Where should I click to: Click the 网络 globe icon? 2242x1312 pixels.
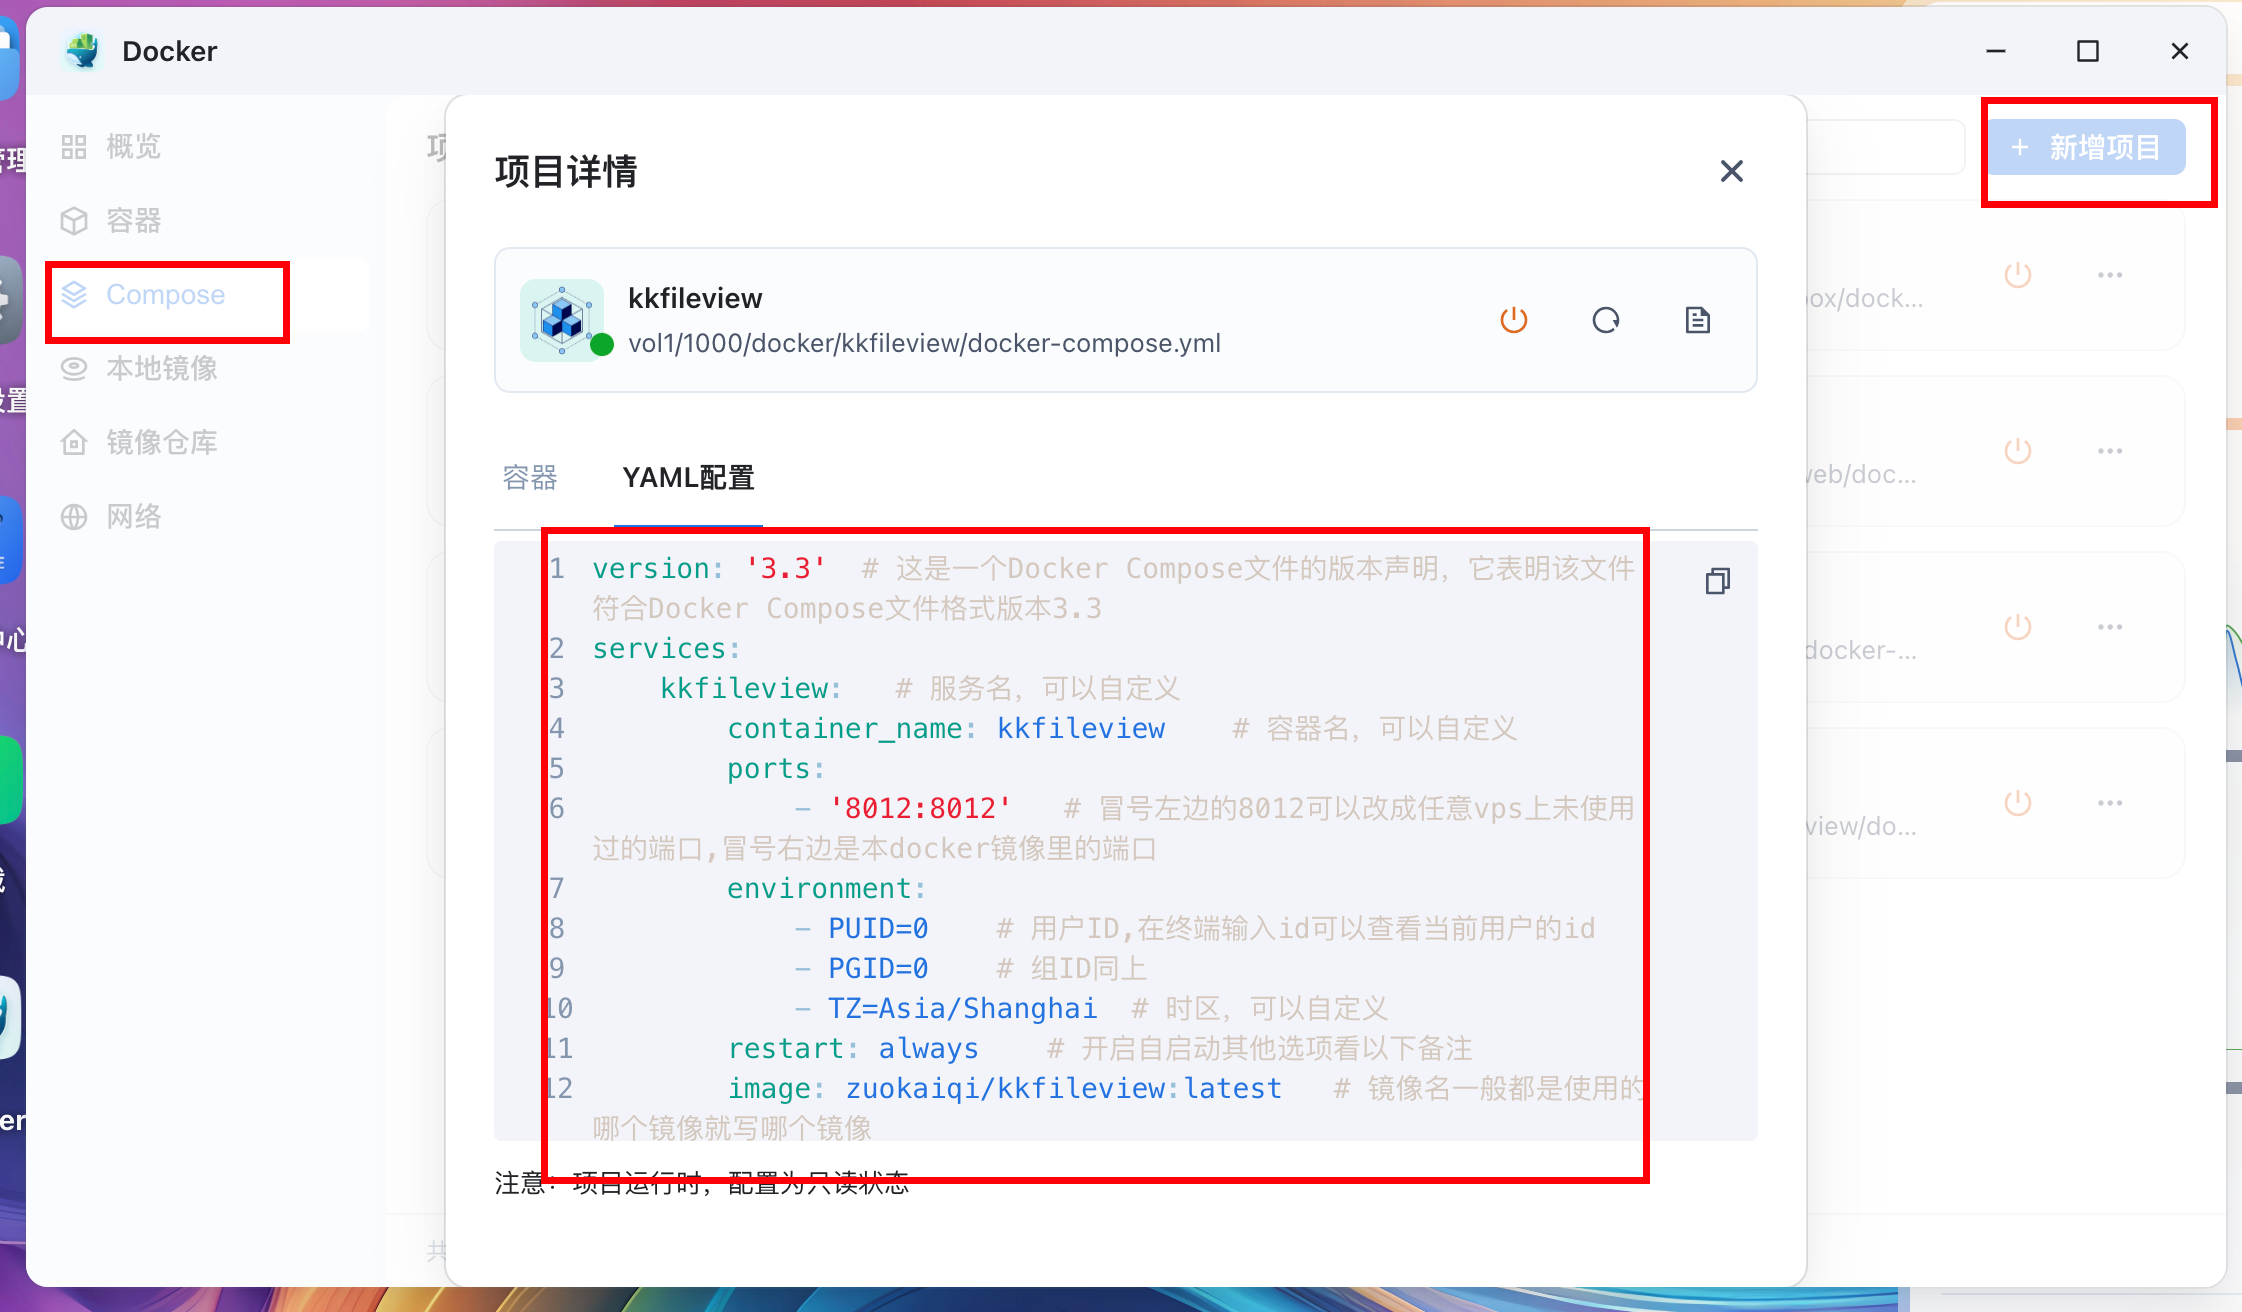74,517
